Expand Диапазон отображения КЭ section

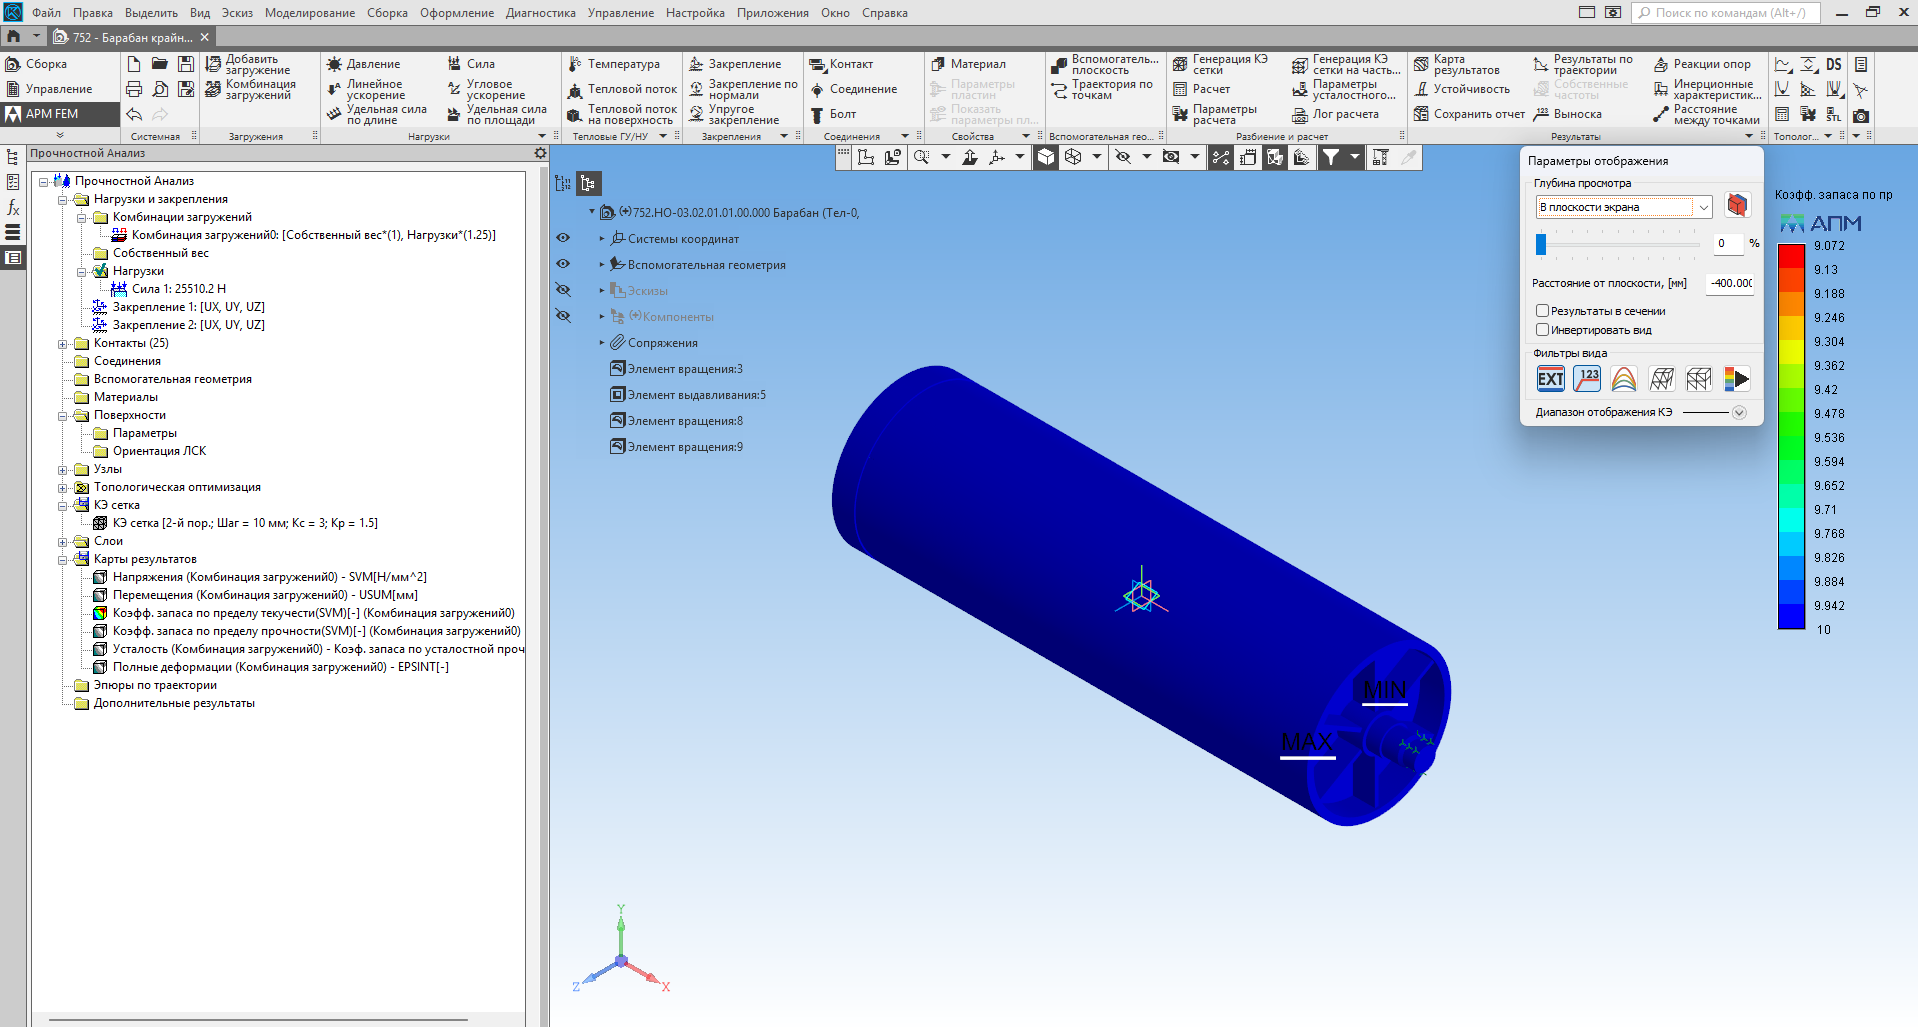click(1739, 412)
